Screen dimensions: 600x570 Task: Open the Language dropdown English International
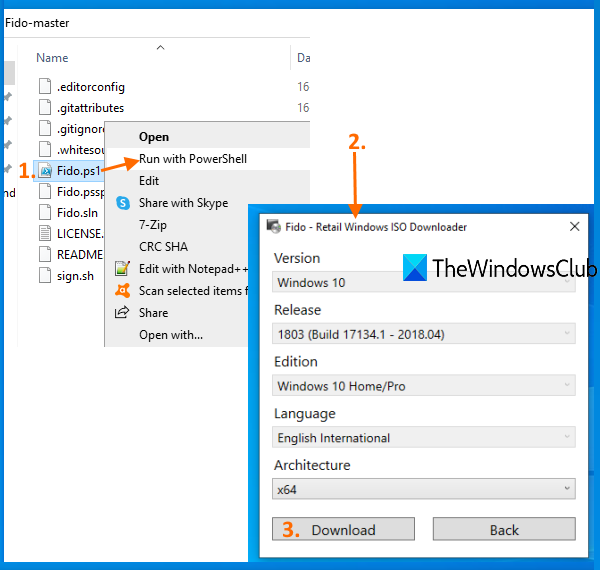tap(424, 437)
